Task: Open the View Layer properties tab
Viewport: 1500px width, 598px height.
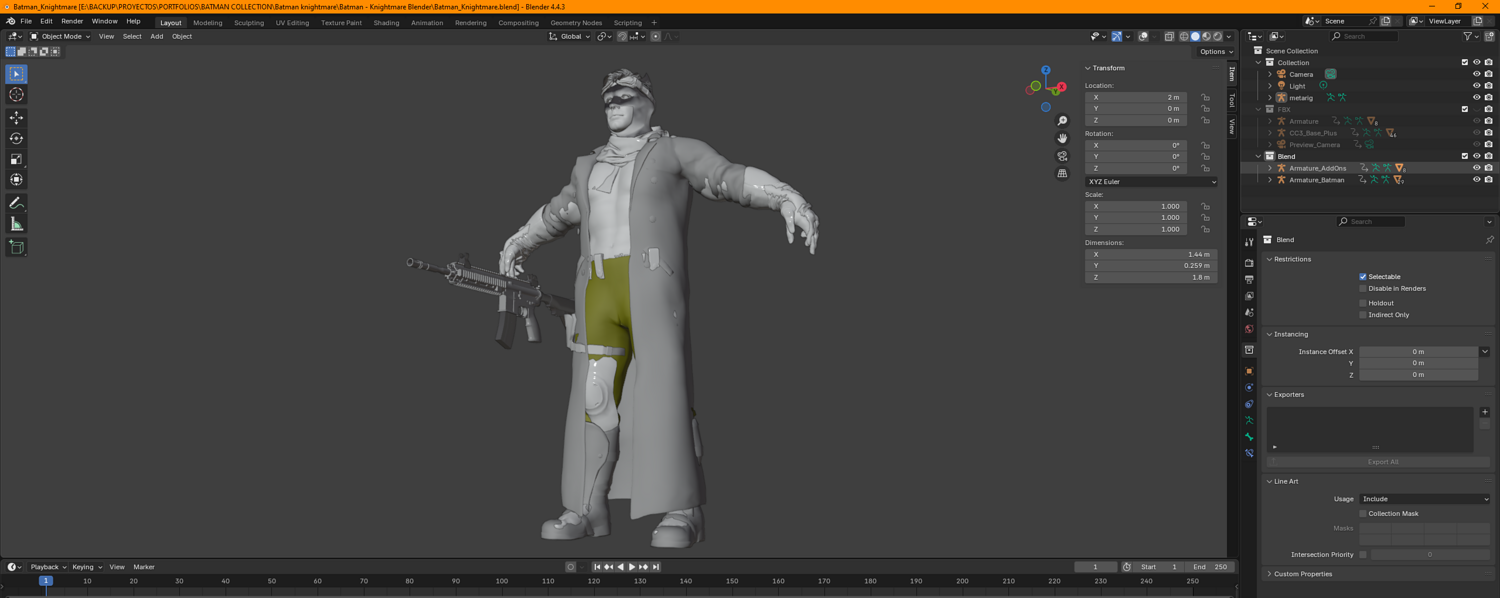Action: [x=1249, y=296]
